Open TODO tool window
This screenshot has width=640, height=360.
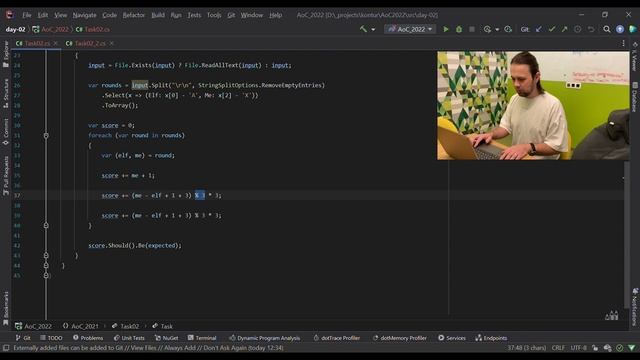pyautogui.click(x=51, y=338)
